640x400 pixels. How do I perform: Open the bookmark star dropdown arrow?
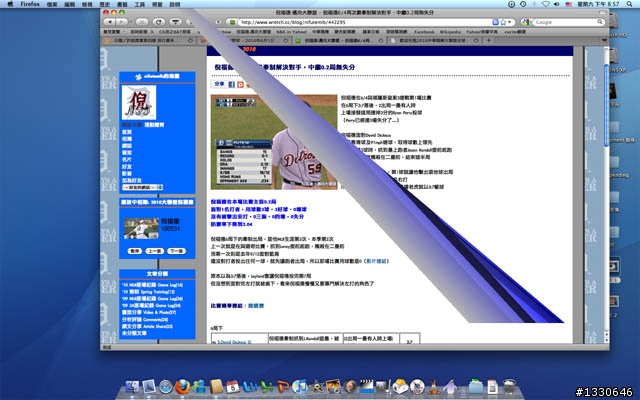pyautogui.click(x=509, y=22)
